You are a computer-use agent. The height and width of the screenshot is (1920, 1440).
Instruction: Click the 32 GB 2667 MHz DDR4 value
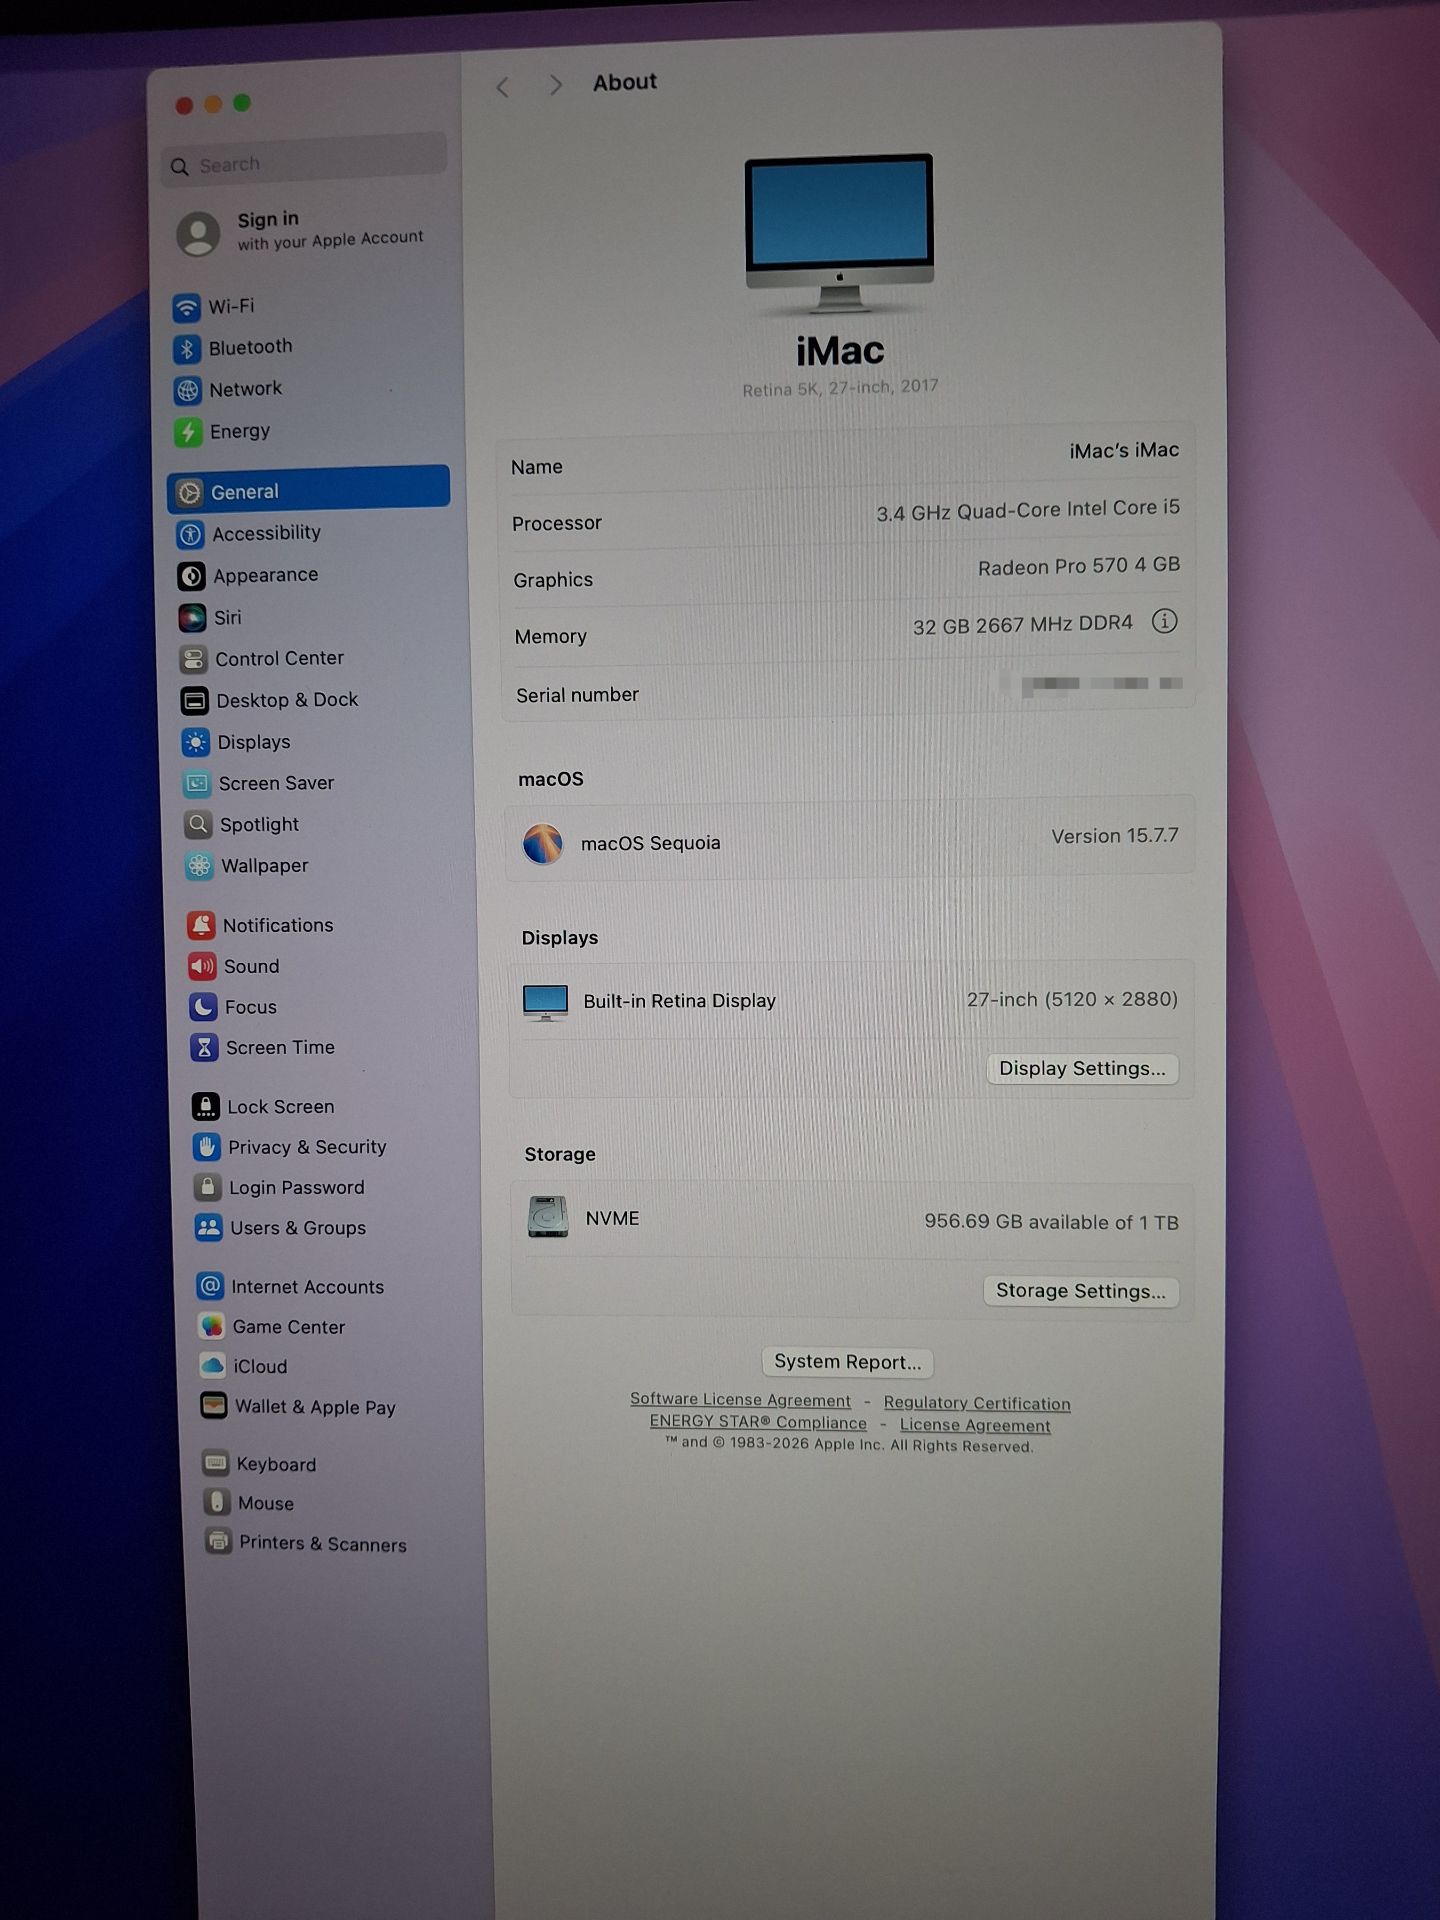pos(1023,625)
